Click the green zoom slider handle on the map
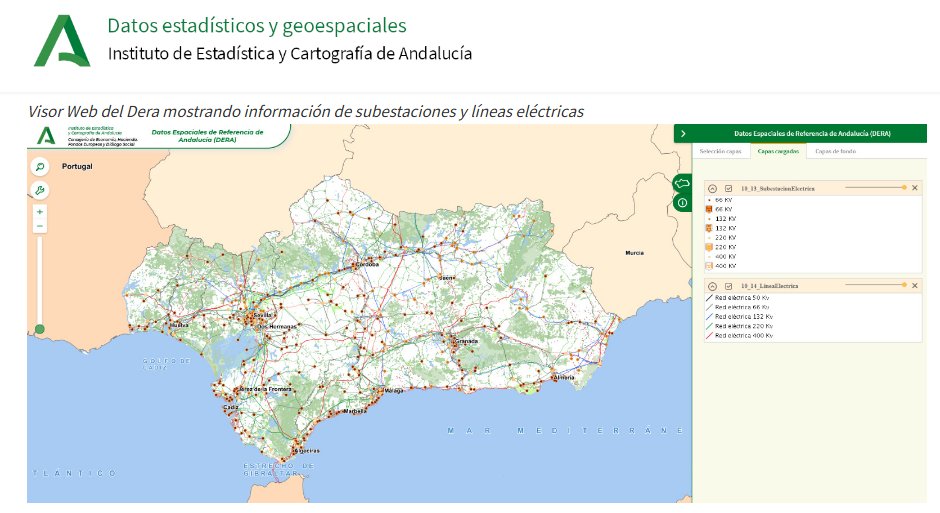940x513 pixels. click(40, 328)
